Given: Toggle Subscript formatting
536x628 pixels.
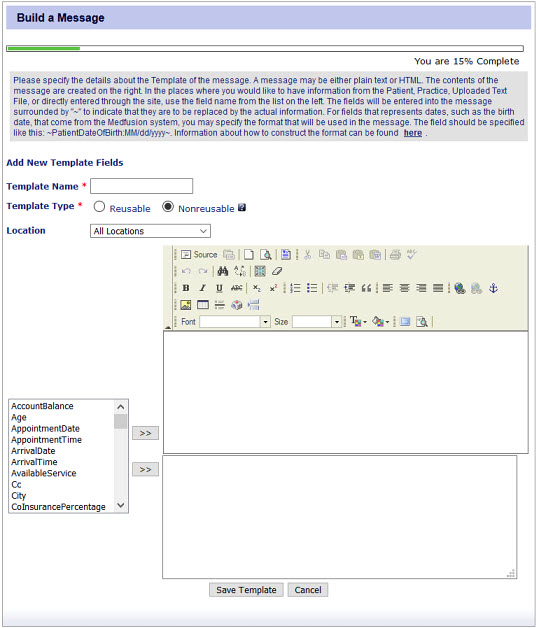Looking at the screenshot, I should [257, 288].
